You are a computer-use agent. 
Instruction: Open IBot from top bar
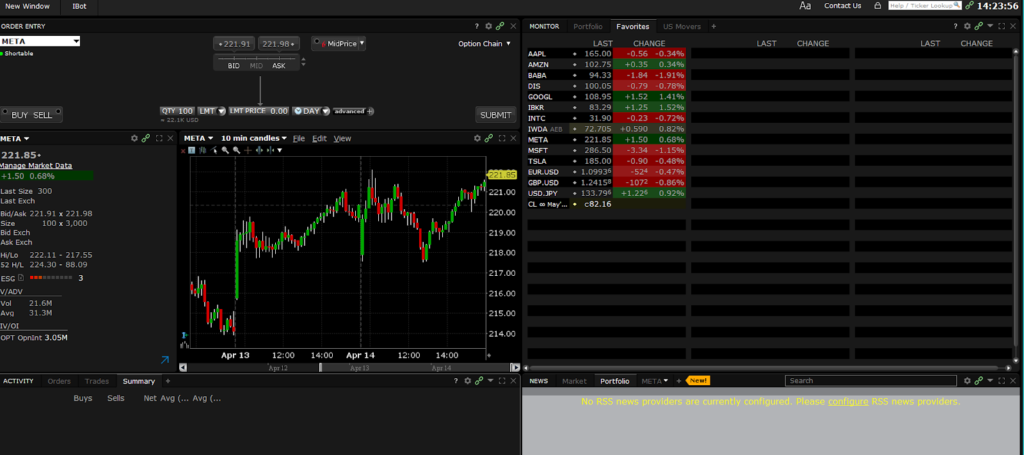coord(78,6)
